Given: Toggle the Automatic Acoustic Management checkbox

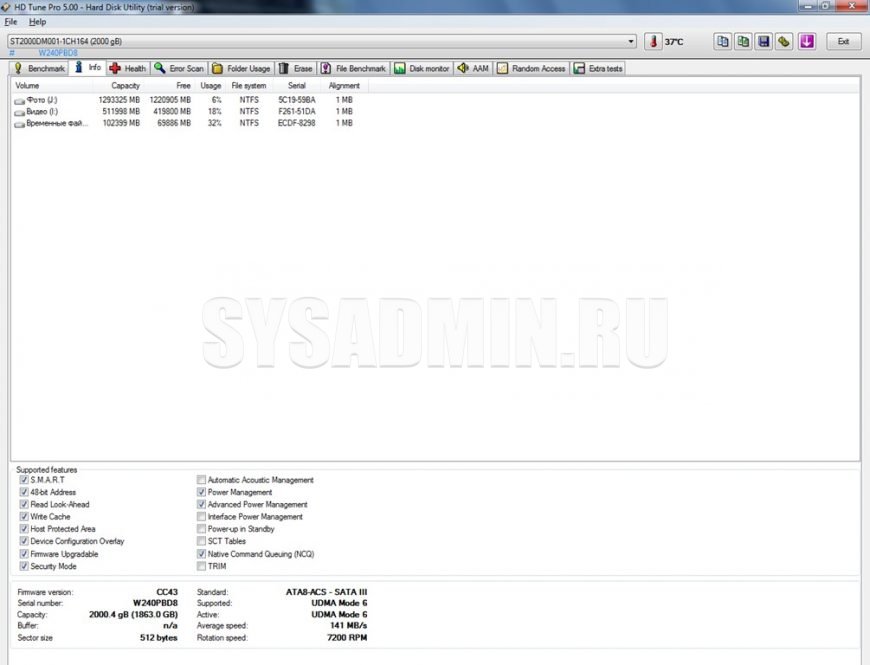Looking at the screenshot, I should (202, 480).
